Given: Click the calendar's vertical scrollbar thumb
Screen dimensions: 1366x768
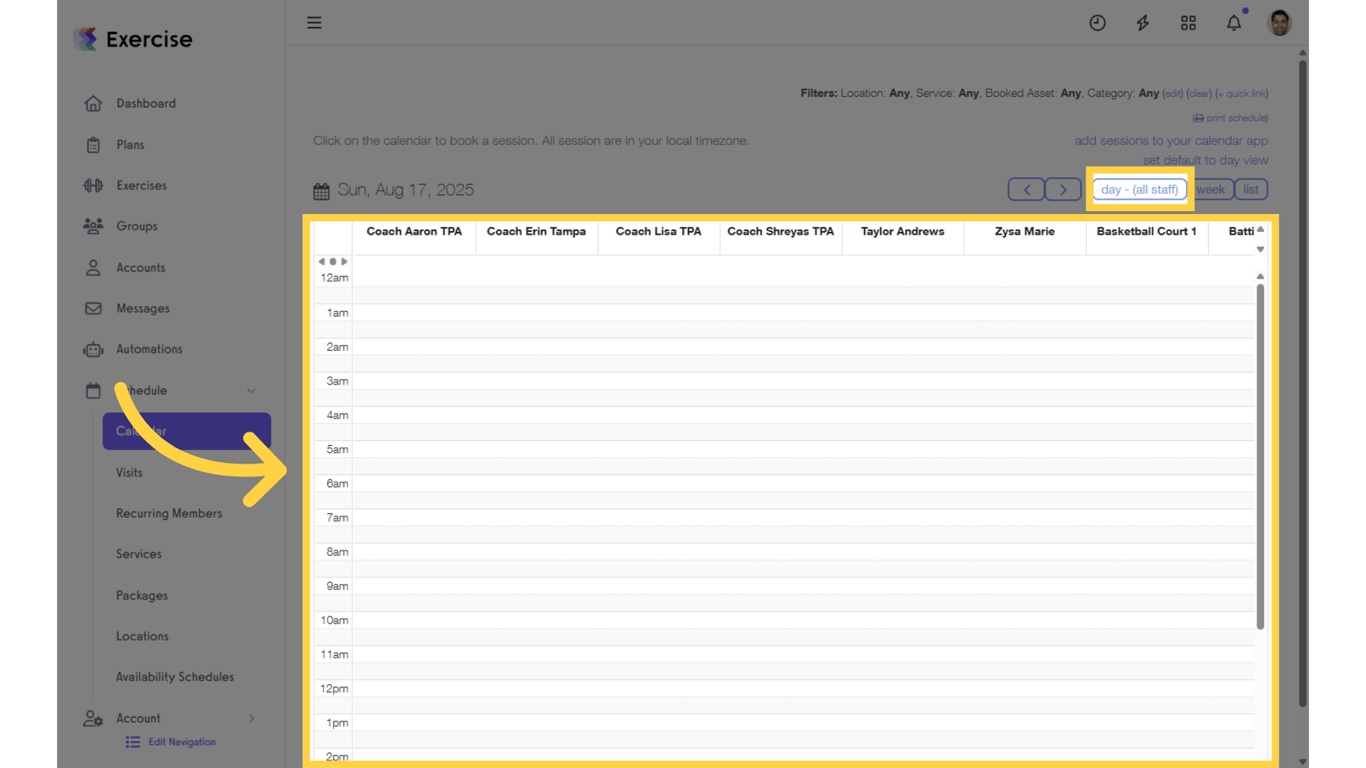Looking at the screenshot, I should [x=1260, y=457].
